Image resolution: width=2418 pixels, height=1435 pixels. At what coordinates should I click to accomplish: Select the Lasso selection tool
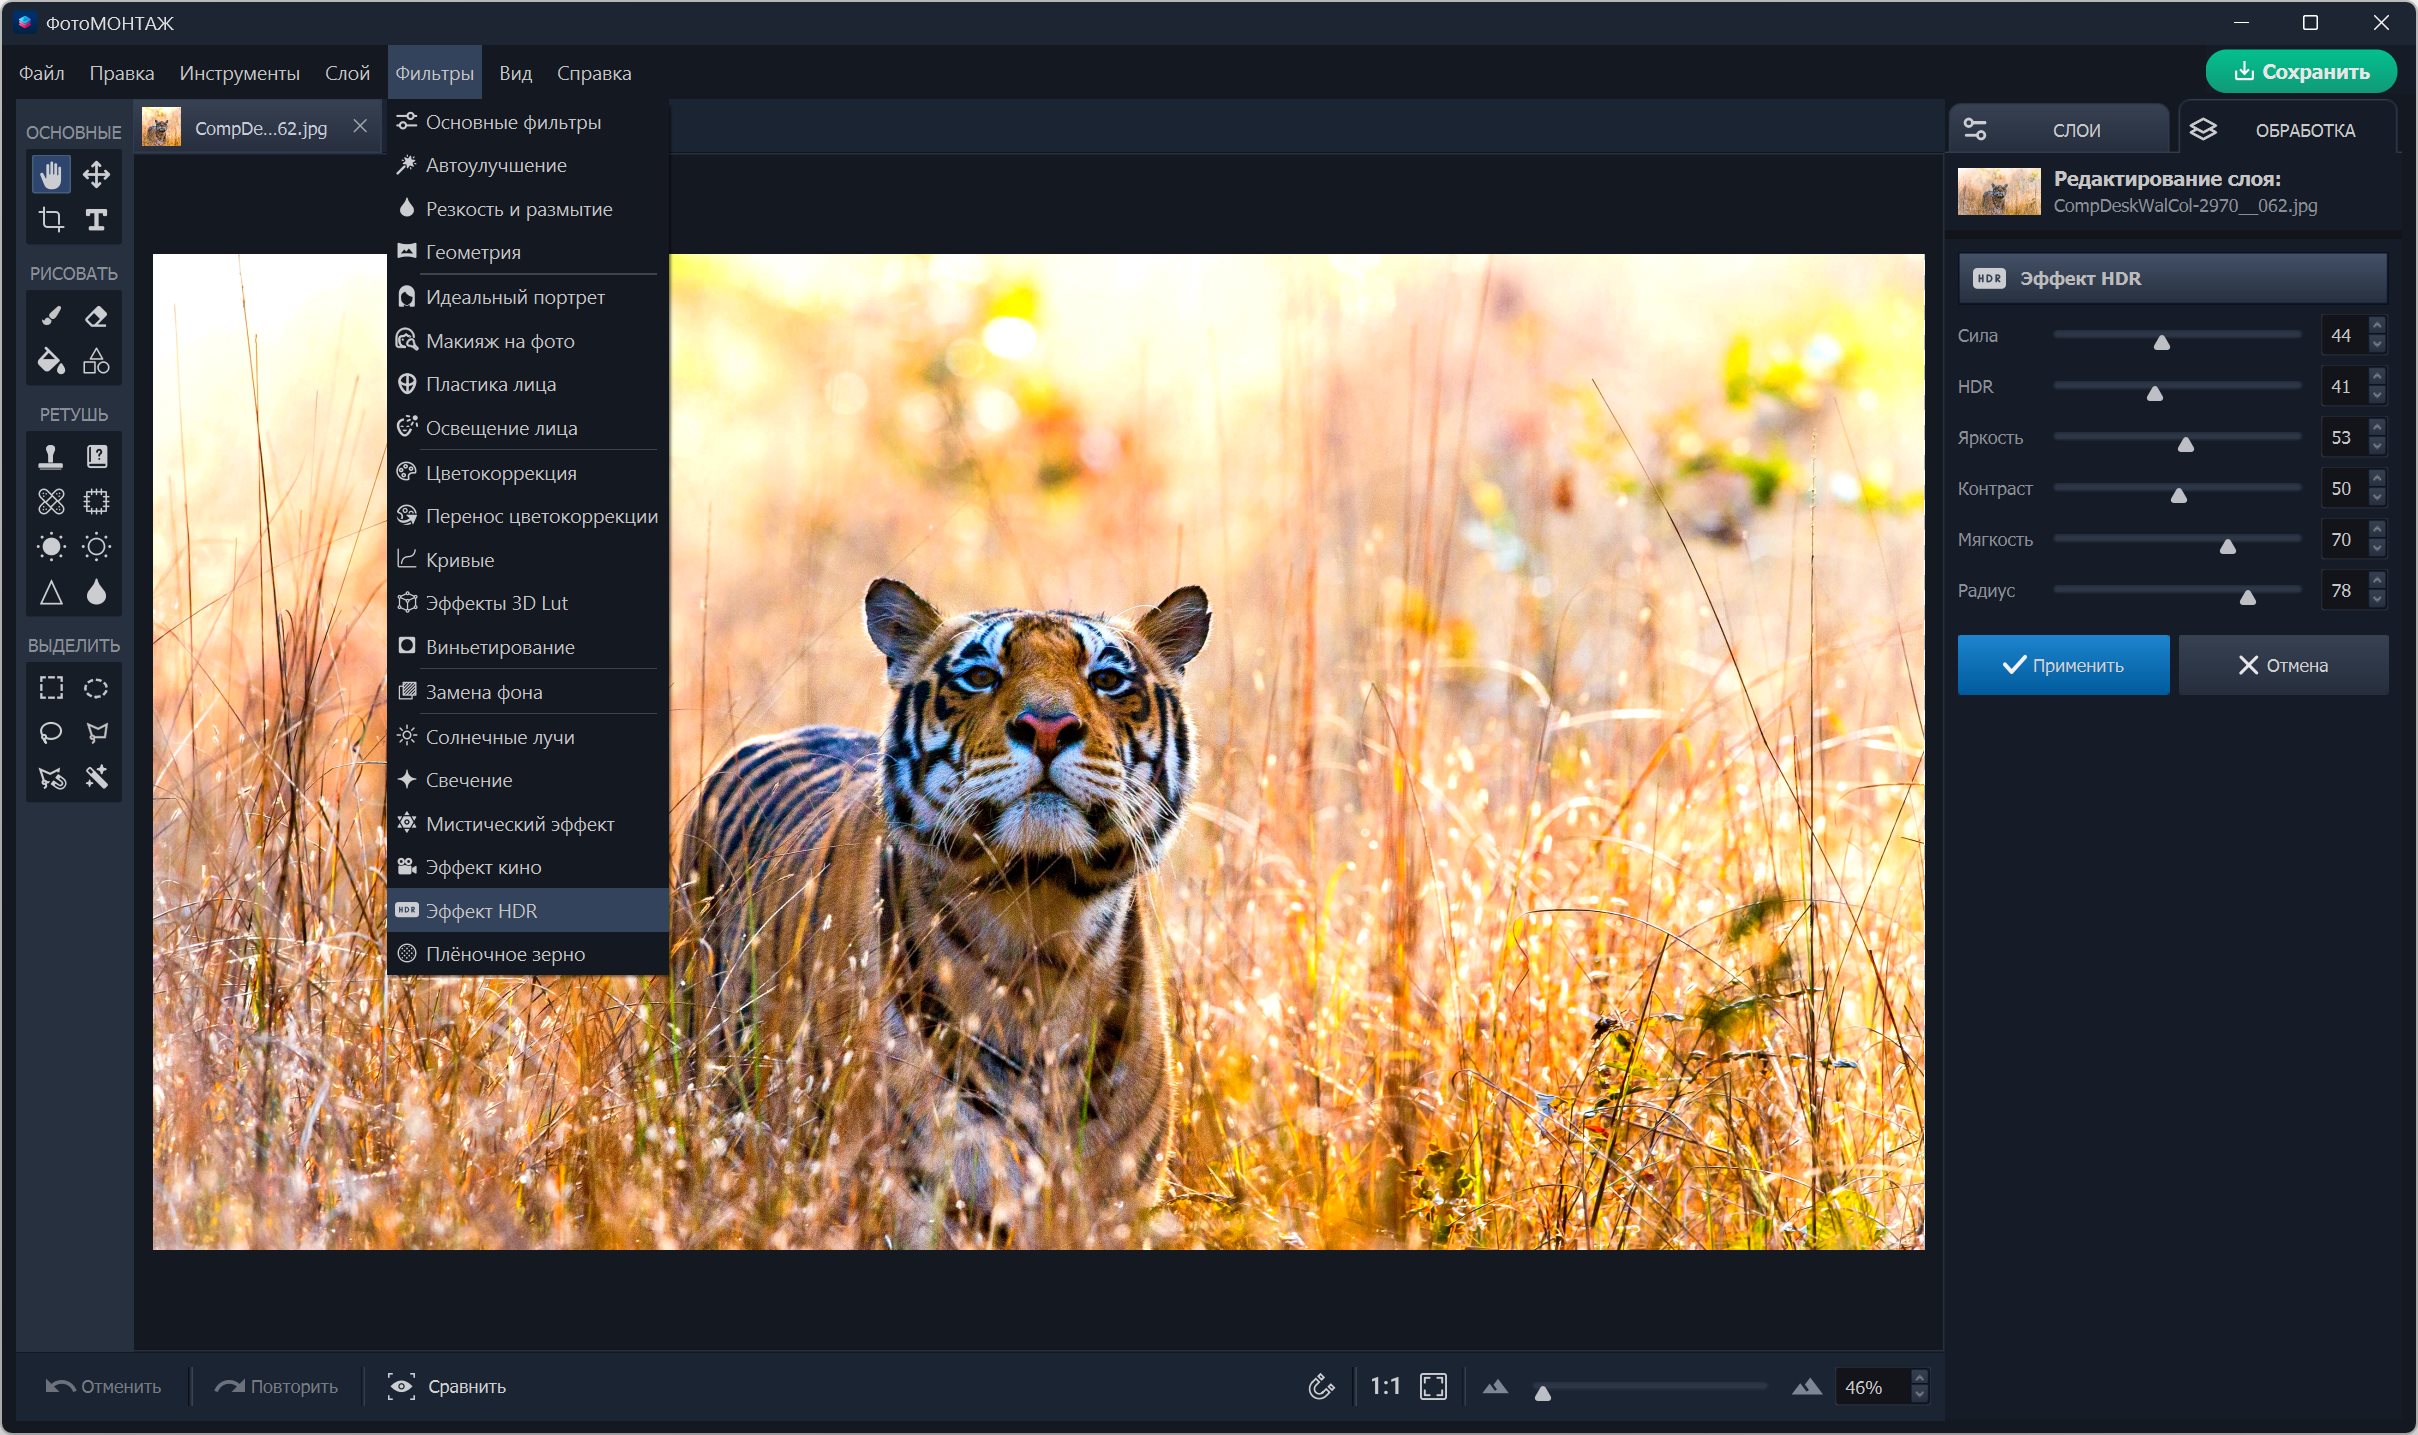(x=51, y=733)
